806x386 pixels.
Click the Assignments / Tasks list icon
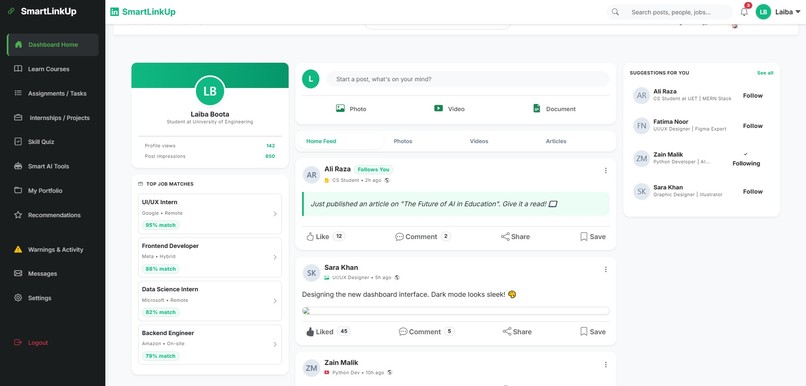18,93
